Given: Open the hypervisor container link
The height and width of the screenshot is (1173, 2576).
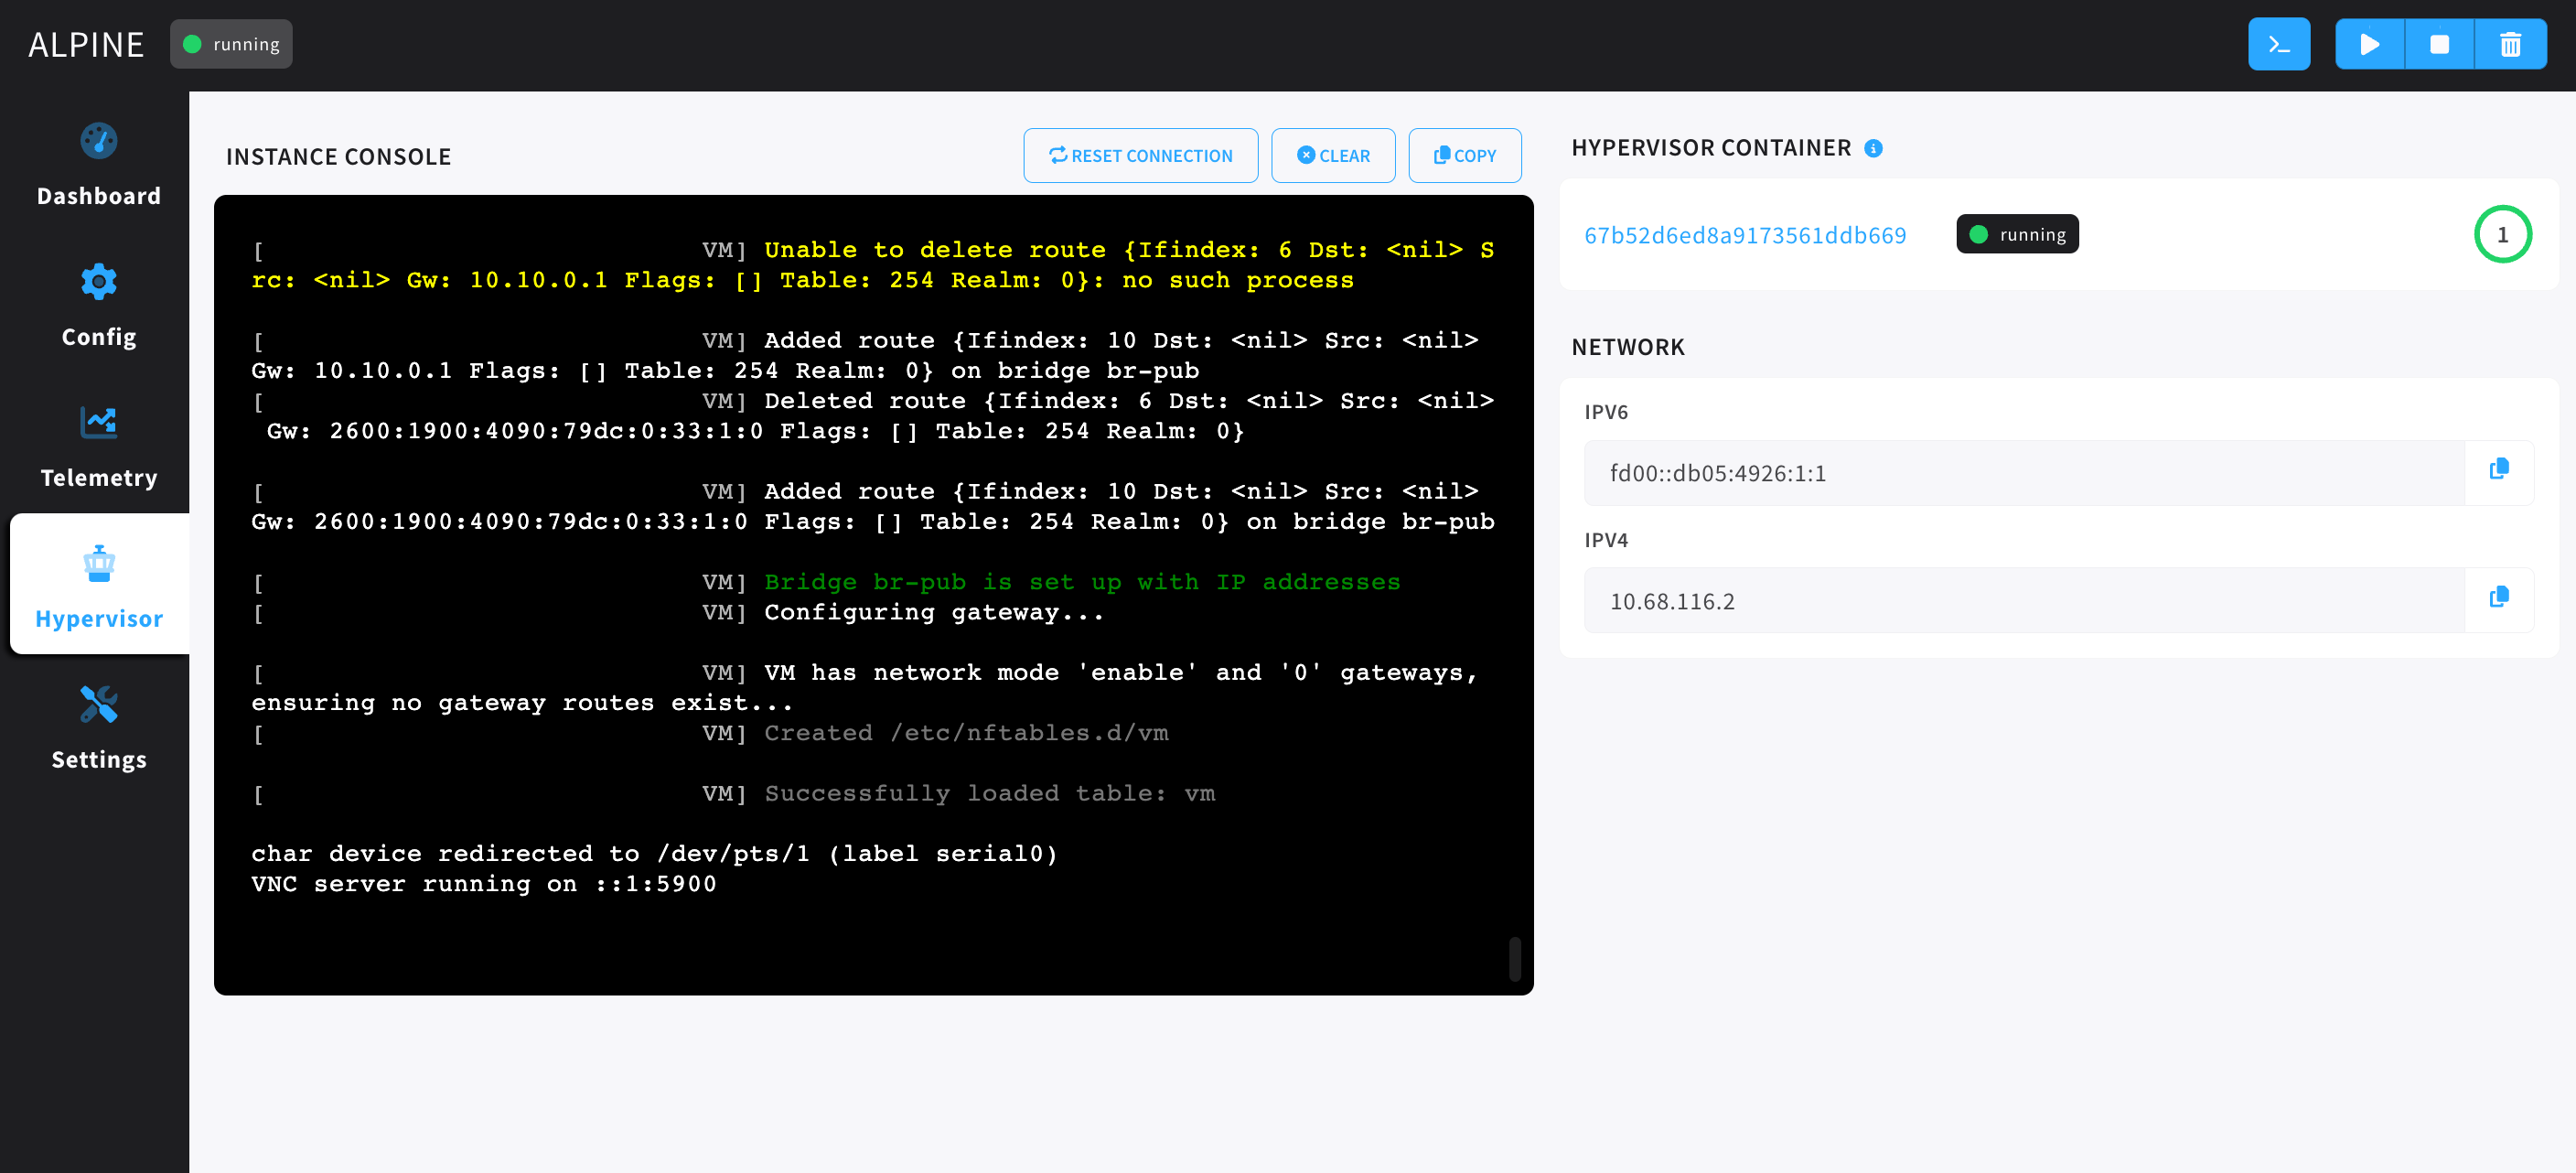Looking at the screenshot, I should [1746, 233].
